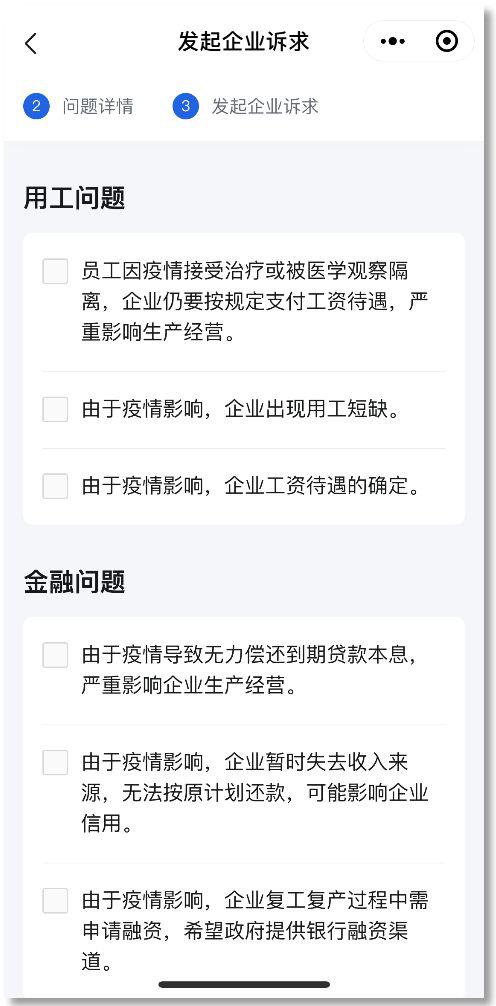Enable the 企业工资待遇的确定 checkbox
This screenshot has width=496, height=1006.
click(x=55, y=486)
